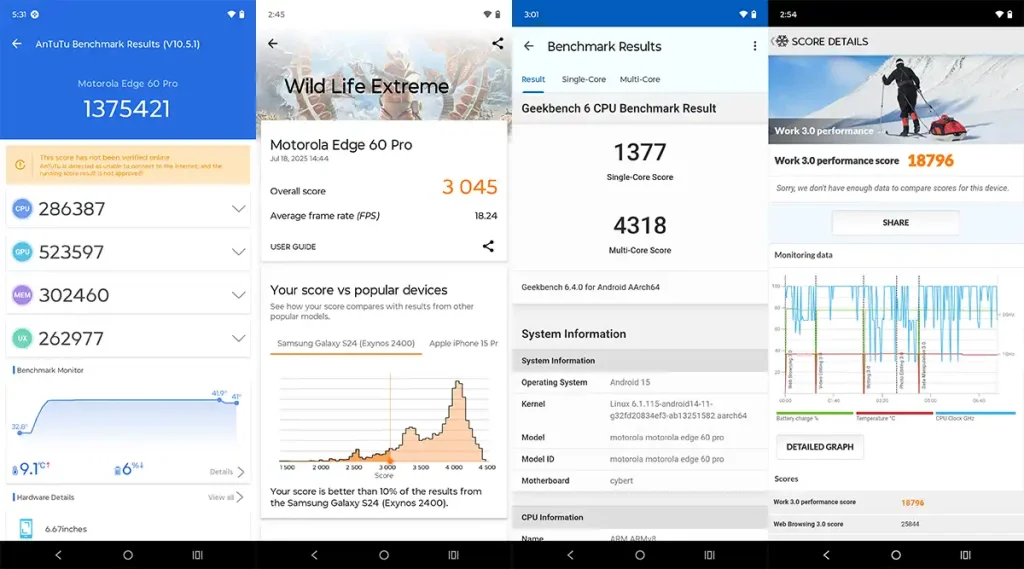The image size is (1024, 569).
Task: Expand the UX score 262977 row
Action: 238,338
